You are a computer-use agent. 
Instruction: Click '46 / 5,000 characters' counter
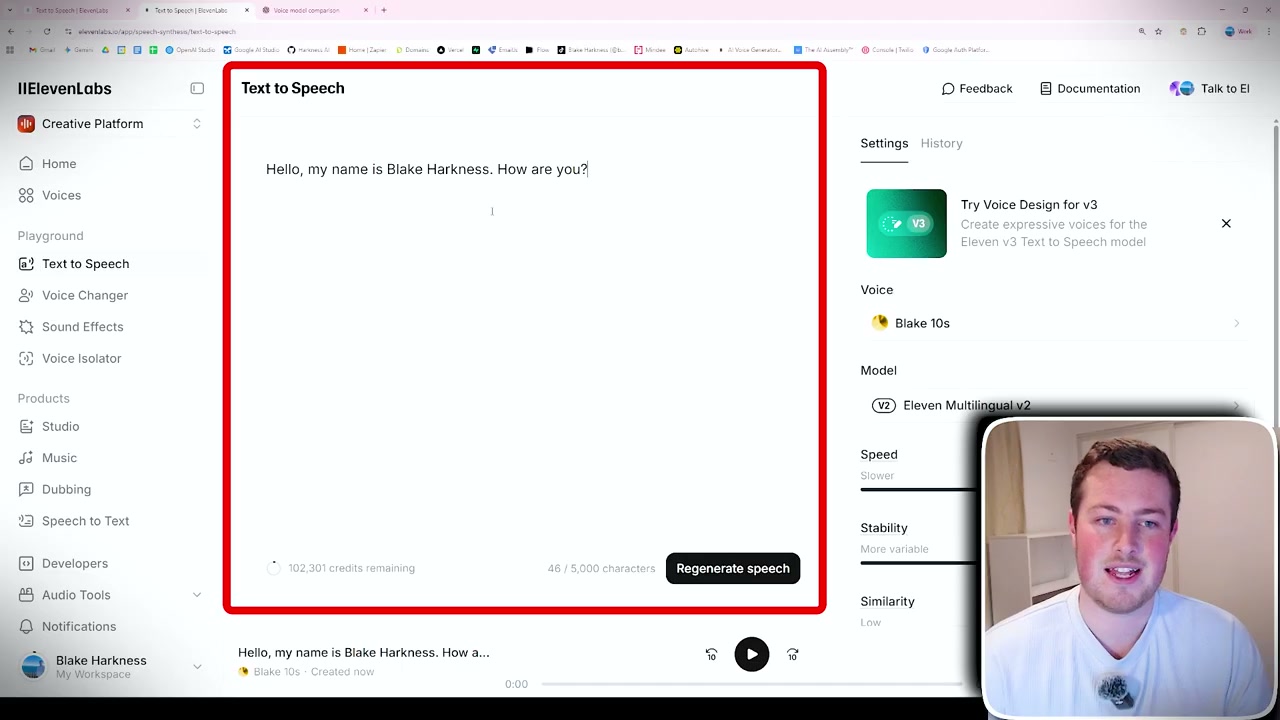(x=601, y=568)
